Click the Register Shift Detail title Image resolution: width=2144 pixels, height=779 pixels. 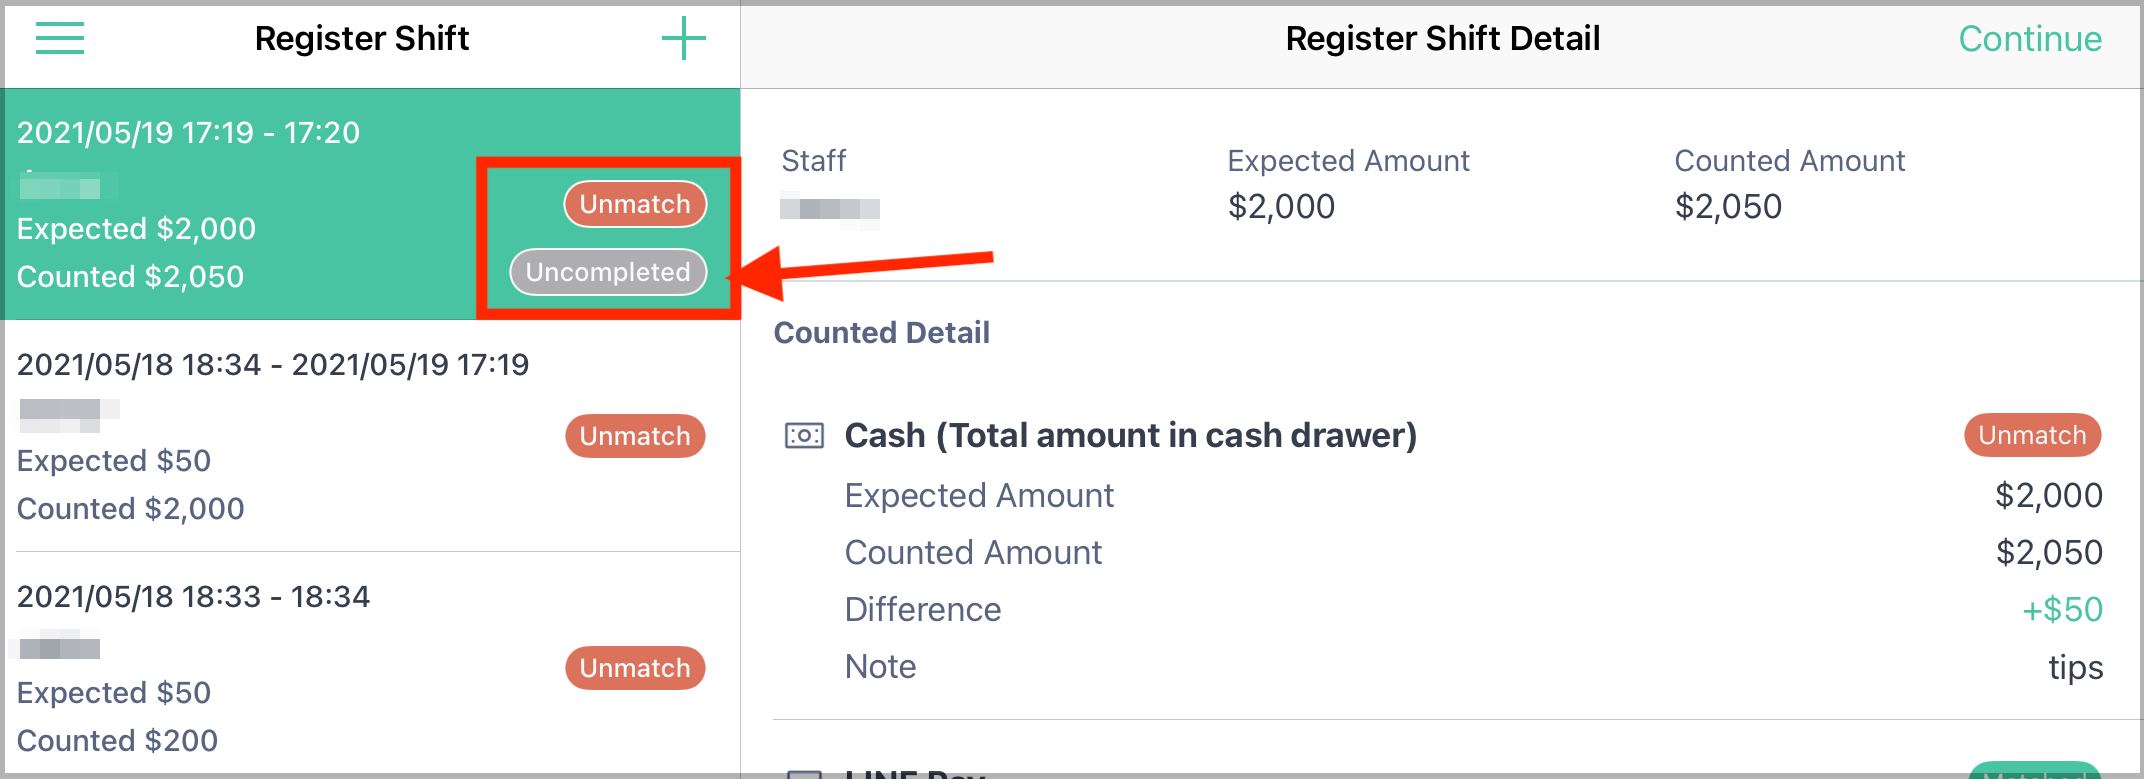pos(1443,39)
